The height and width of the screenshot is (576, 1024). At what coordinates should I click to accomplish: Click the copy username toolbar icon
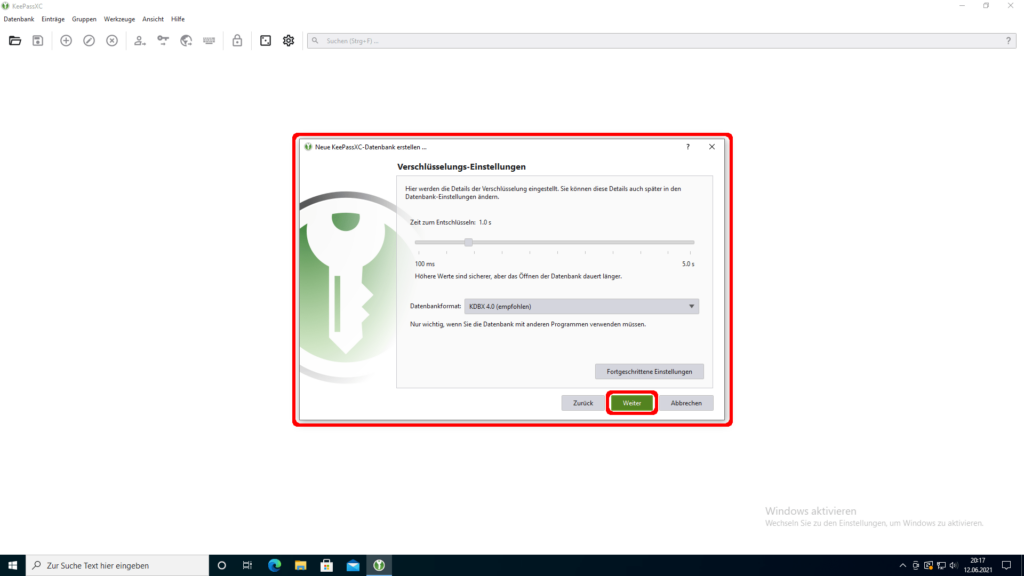pos(140,40)
